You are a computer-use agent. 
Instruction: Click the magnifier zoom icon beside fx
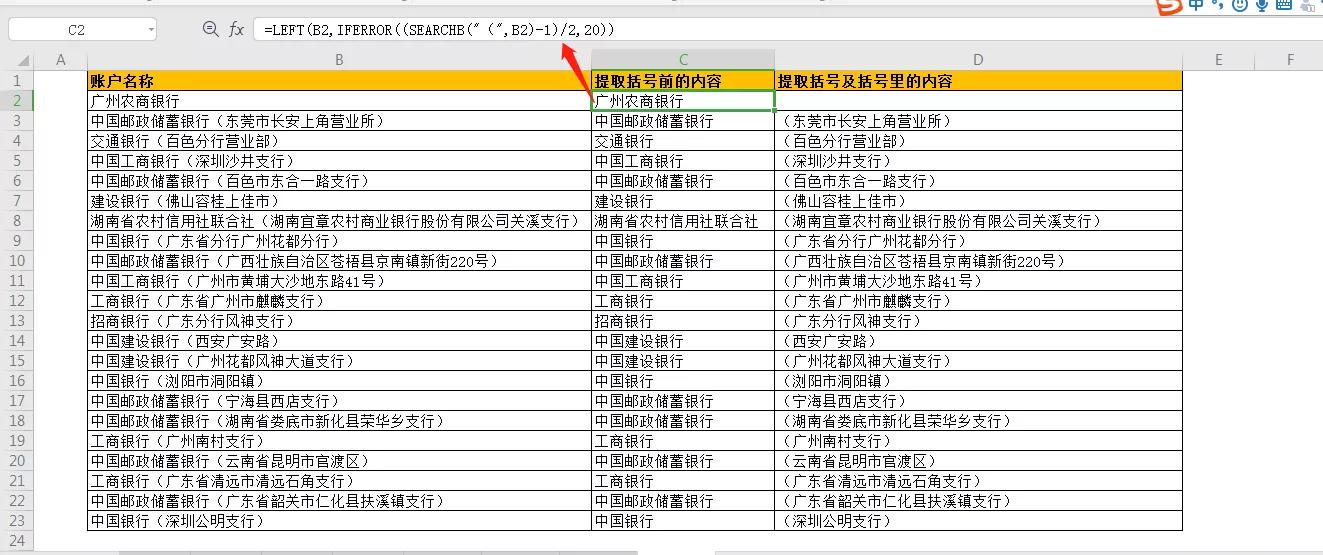[210, 30]
